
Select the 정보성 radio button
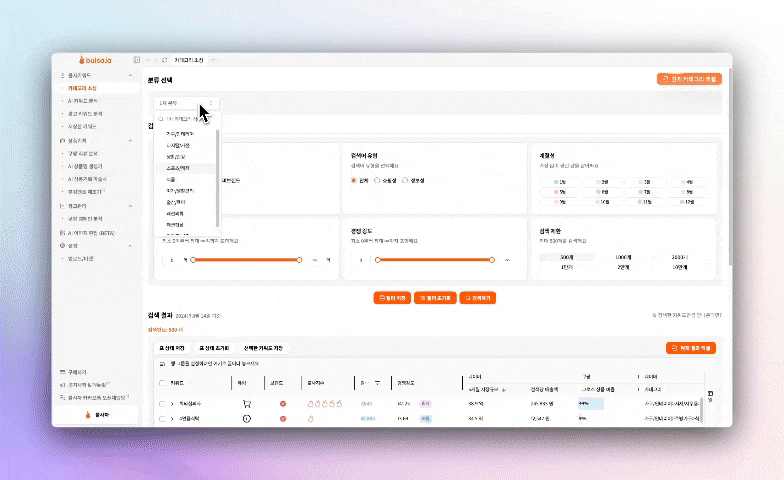[x=405, y=180]
